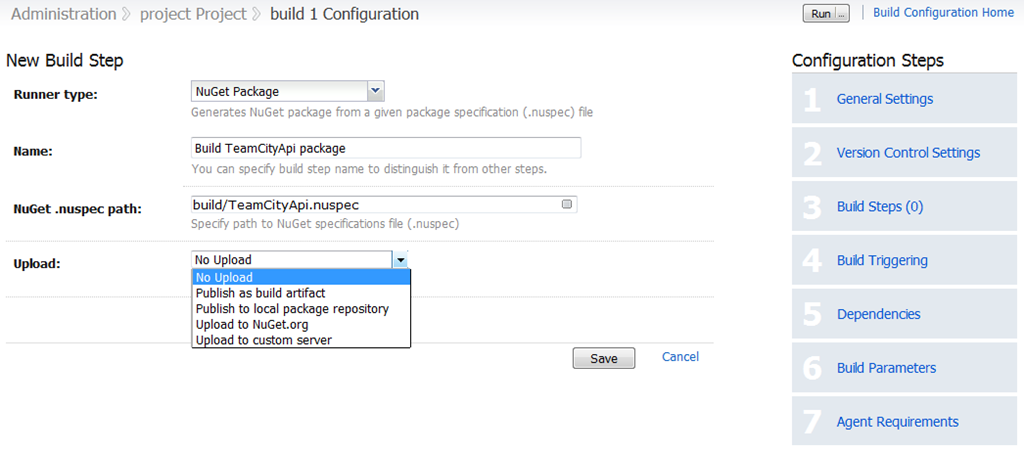Collapse the Upload dropdown arrow

pos(401,260)
